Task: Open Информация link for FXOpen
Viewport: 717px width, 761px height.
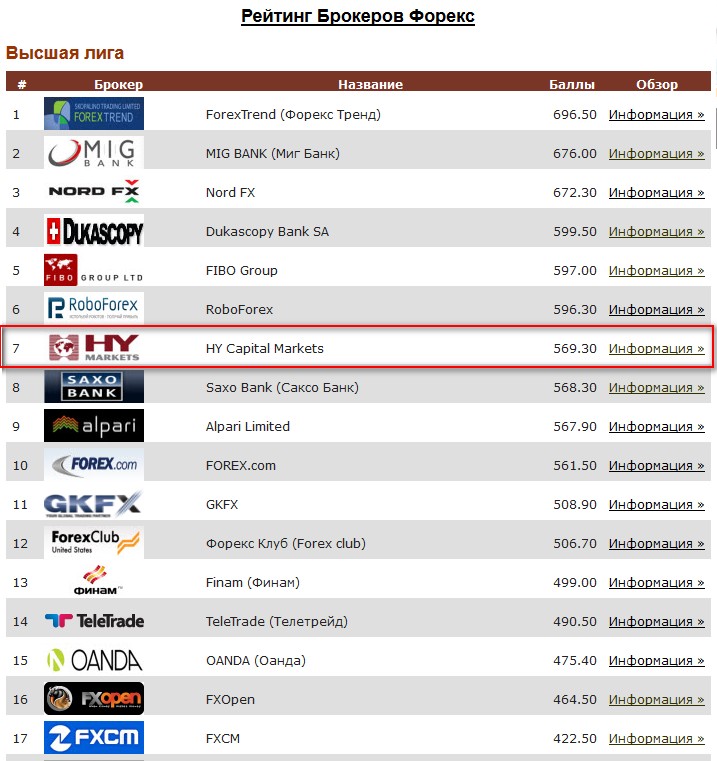Action: [x=656, y=699]
